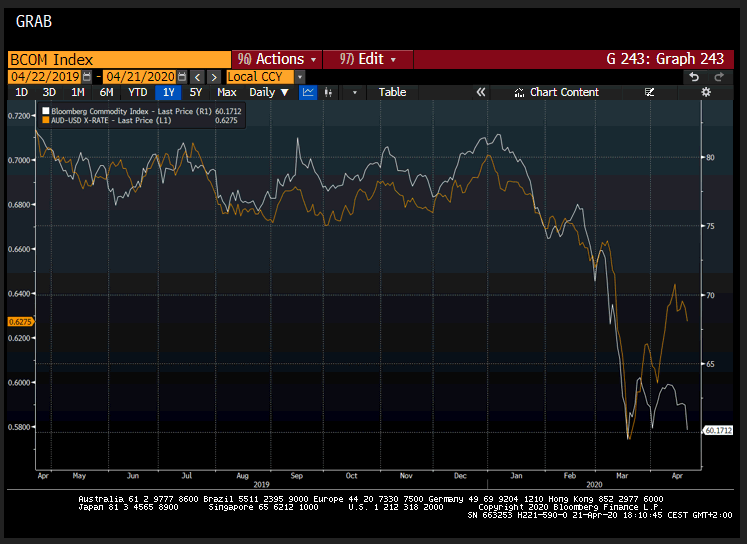
Task: Click the 0.6275 left axis price tag
Action: point(20,322)
